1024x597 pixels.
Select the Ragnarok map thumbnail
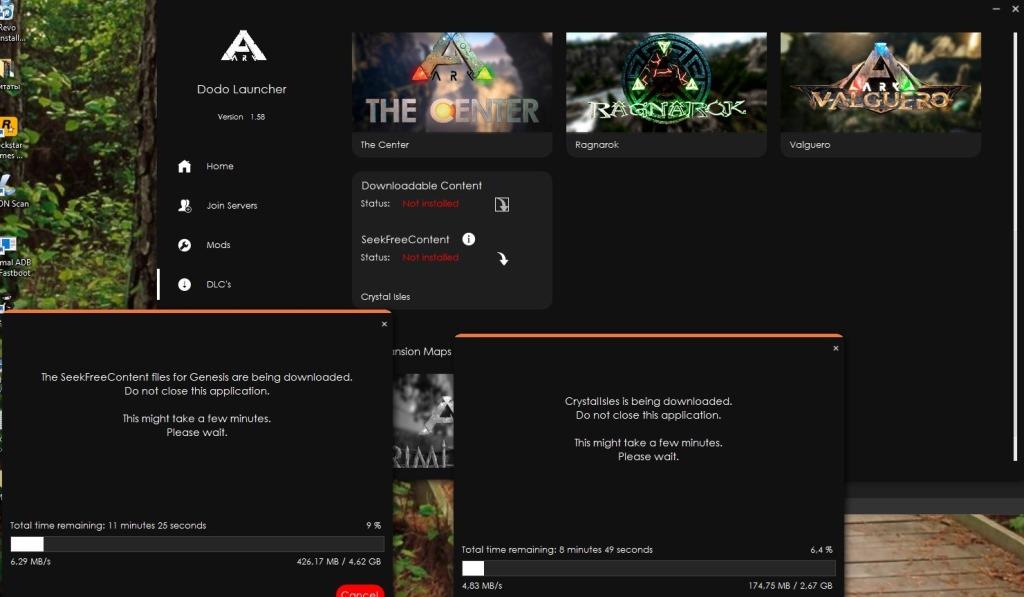point(666,82)
